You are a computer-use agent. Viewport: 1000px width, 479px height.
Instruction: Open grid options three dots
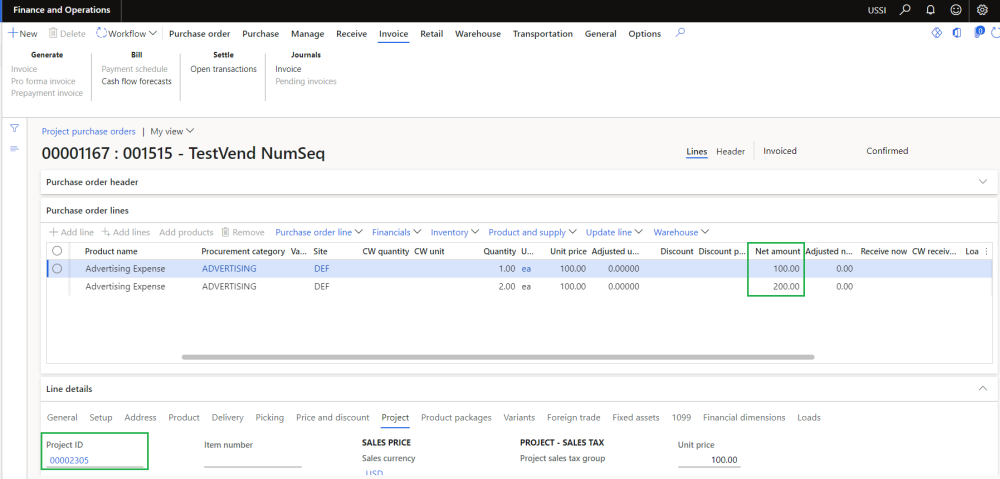987,251
